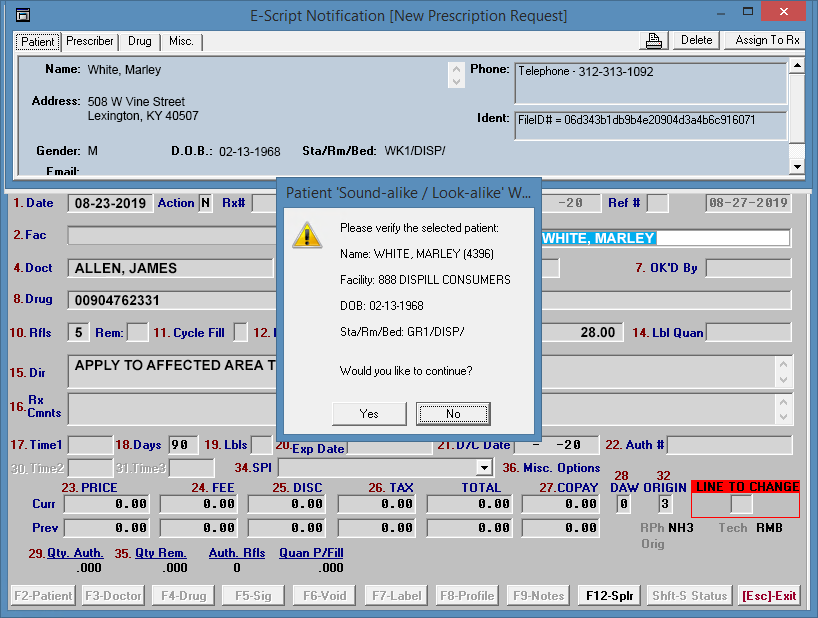Click the up arrow beside Phone
Viewport: 818px width, 618px height.
pyautogui.click(x=457, y=71)
